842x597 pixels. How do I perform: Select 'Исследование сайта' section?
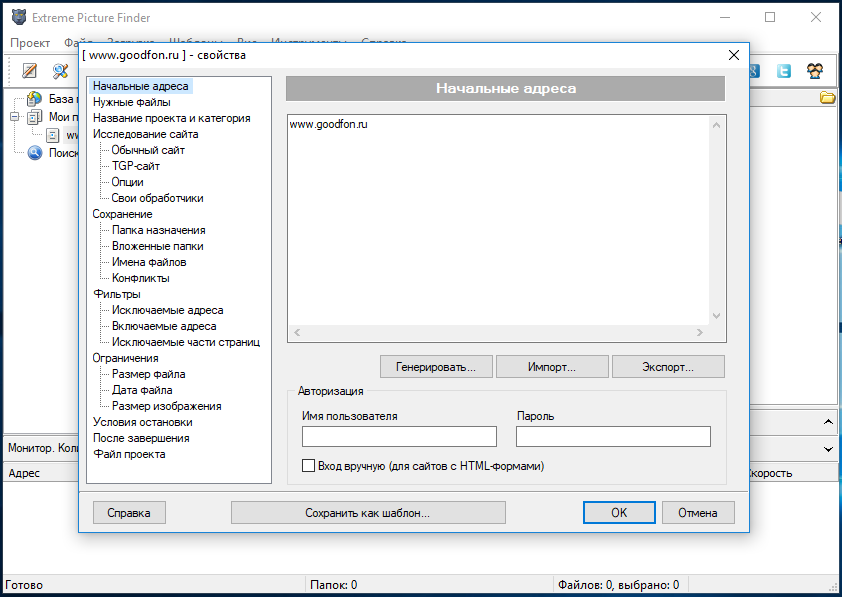click(146, 134)
